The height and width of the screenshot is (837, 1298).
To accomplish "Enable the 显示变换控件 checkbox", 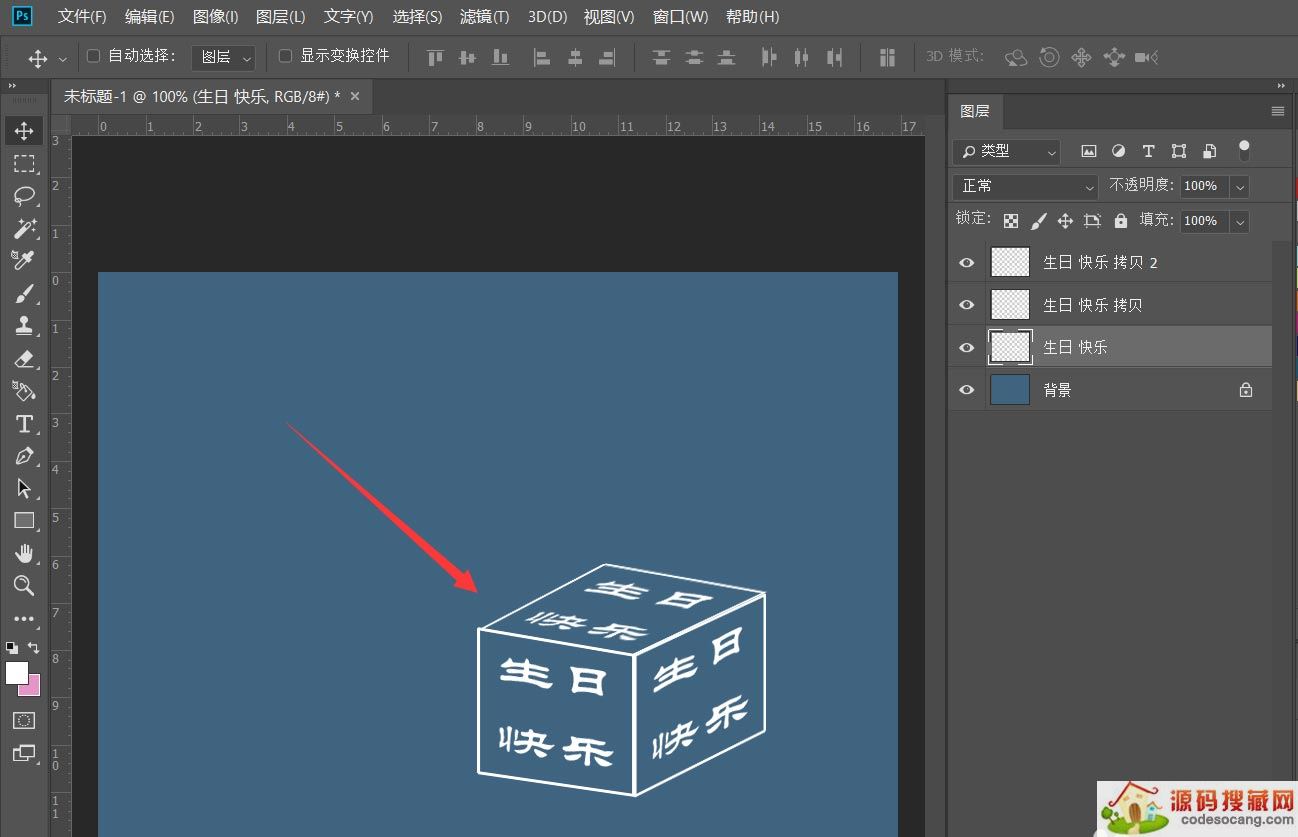I will pos(285,56).
